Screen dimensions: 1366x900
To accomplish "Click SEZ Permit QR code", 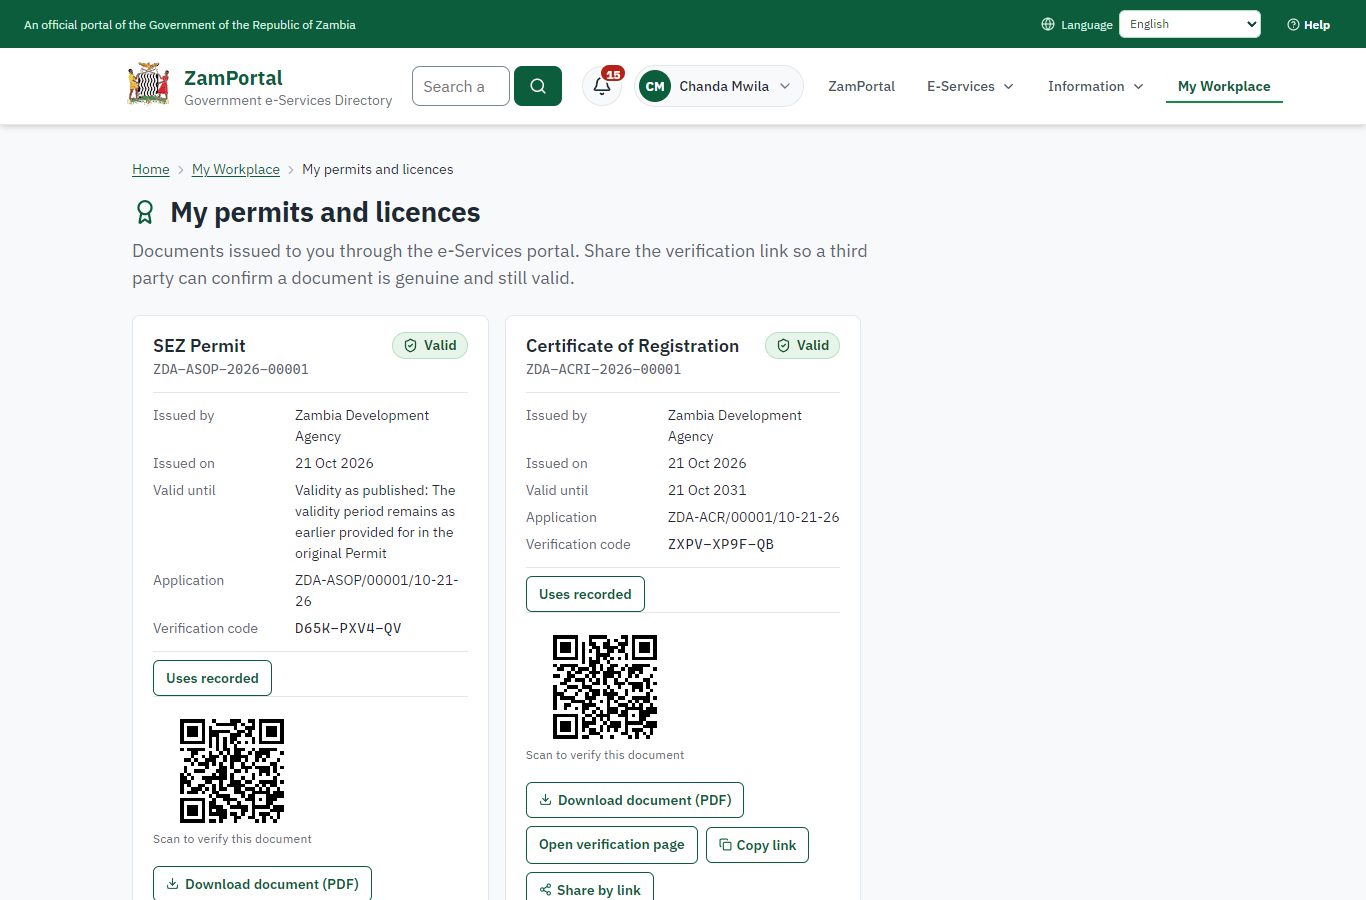I will point(232,771).
